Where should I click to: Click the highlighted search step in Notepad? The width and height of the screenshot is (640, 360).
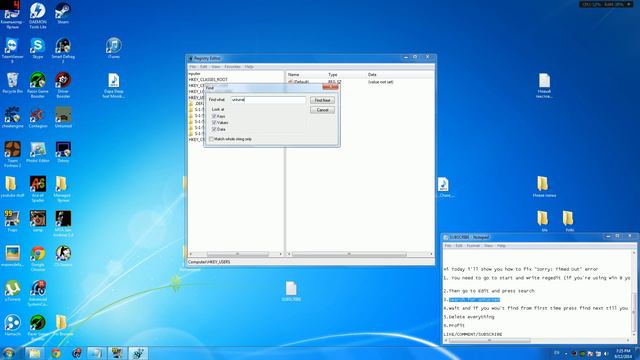474,300
